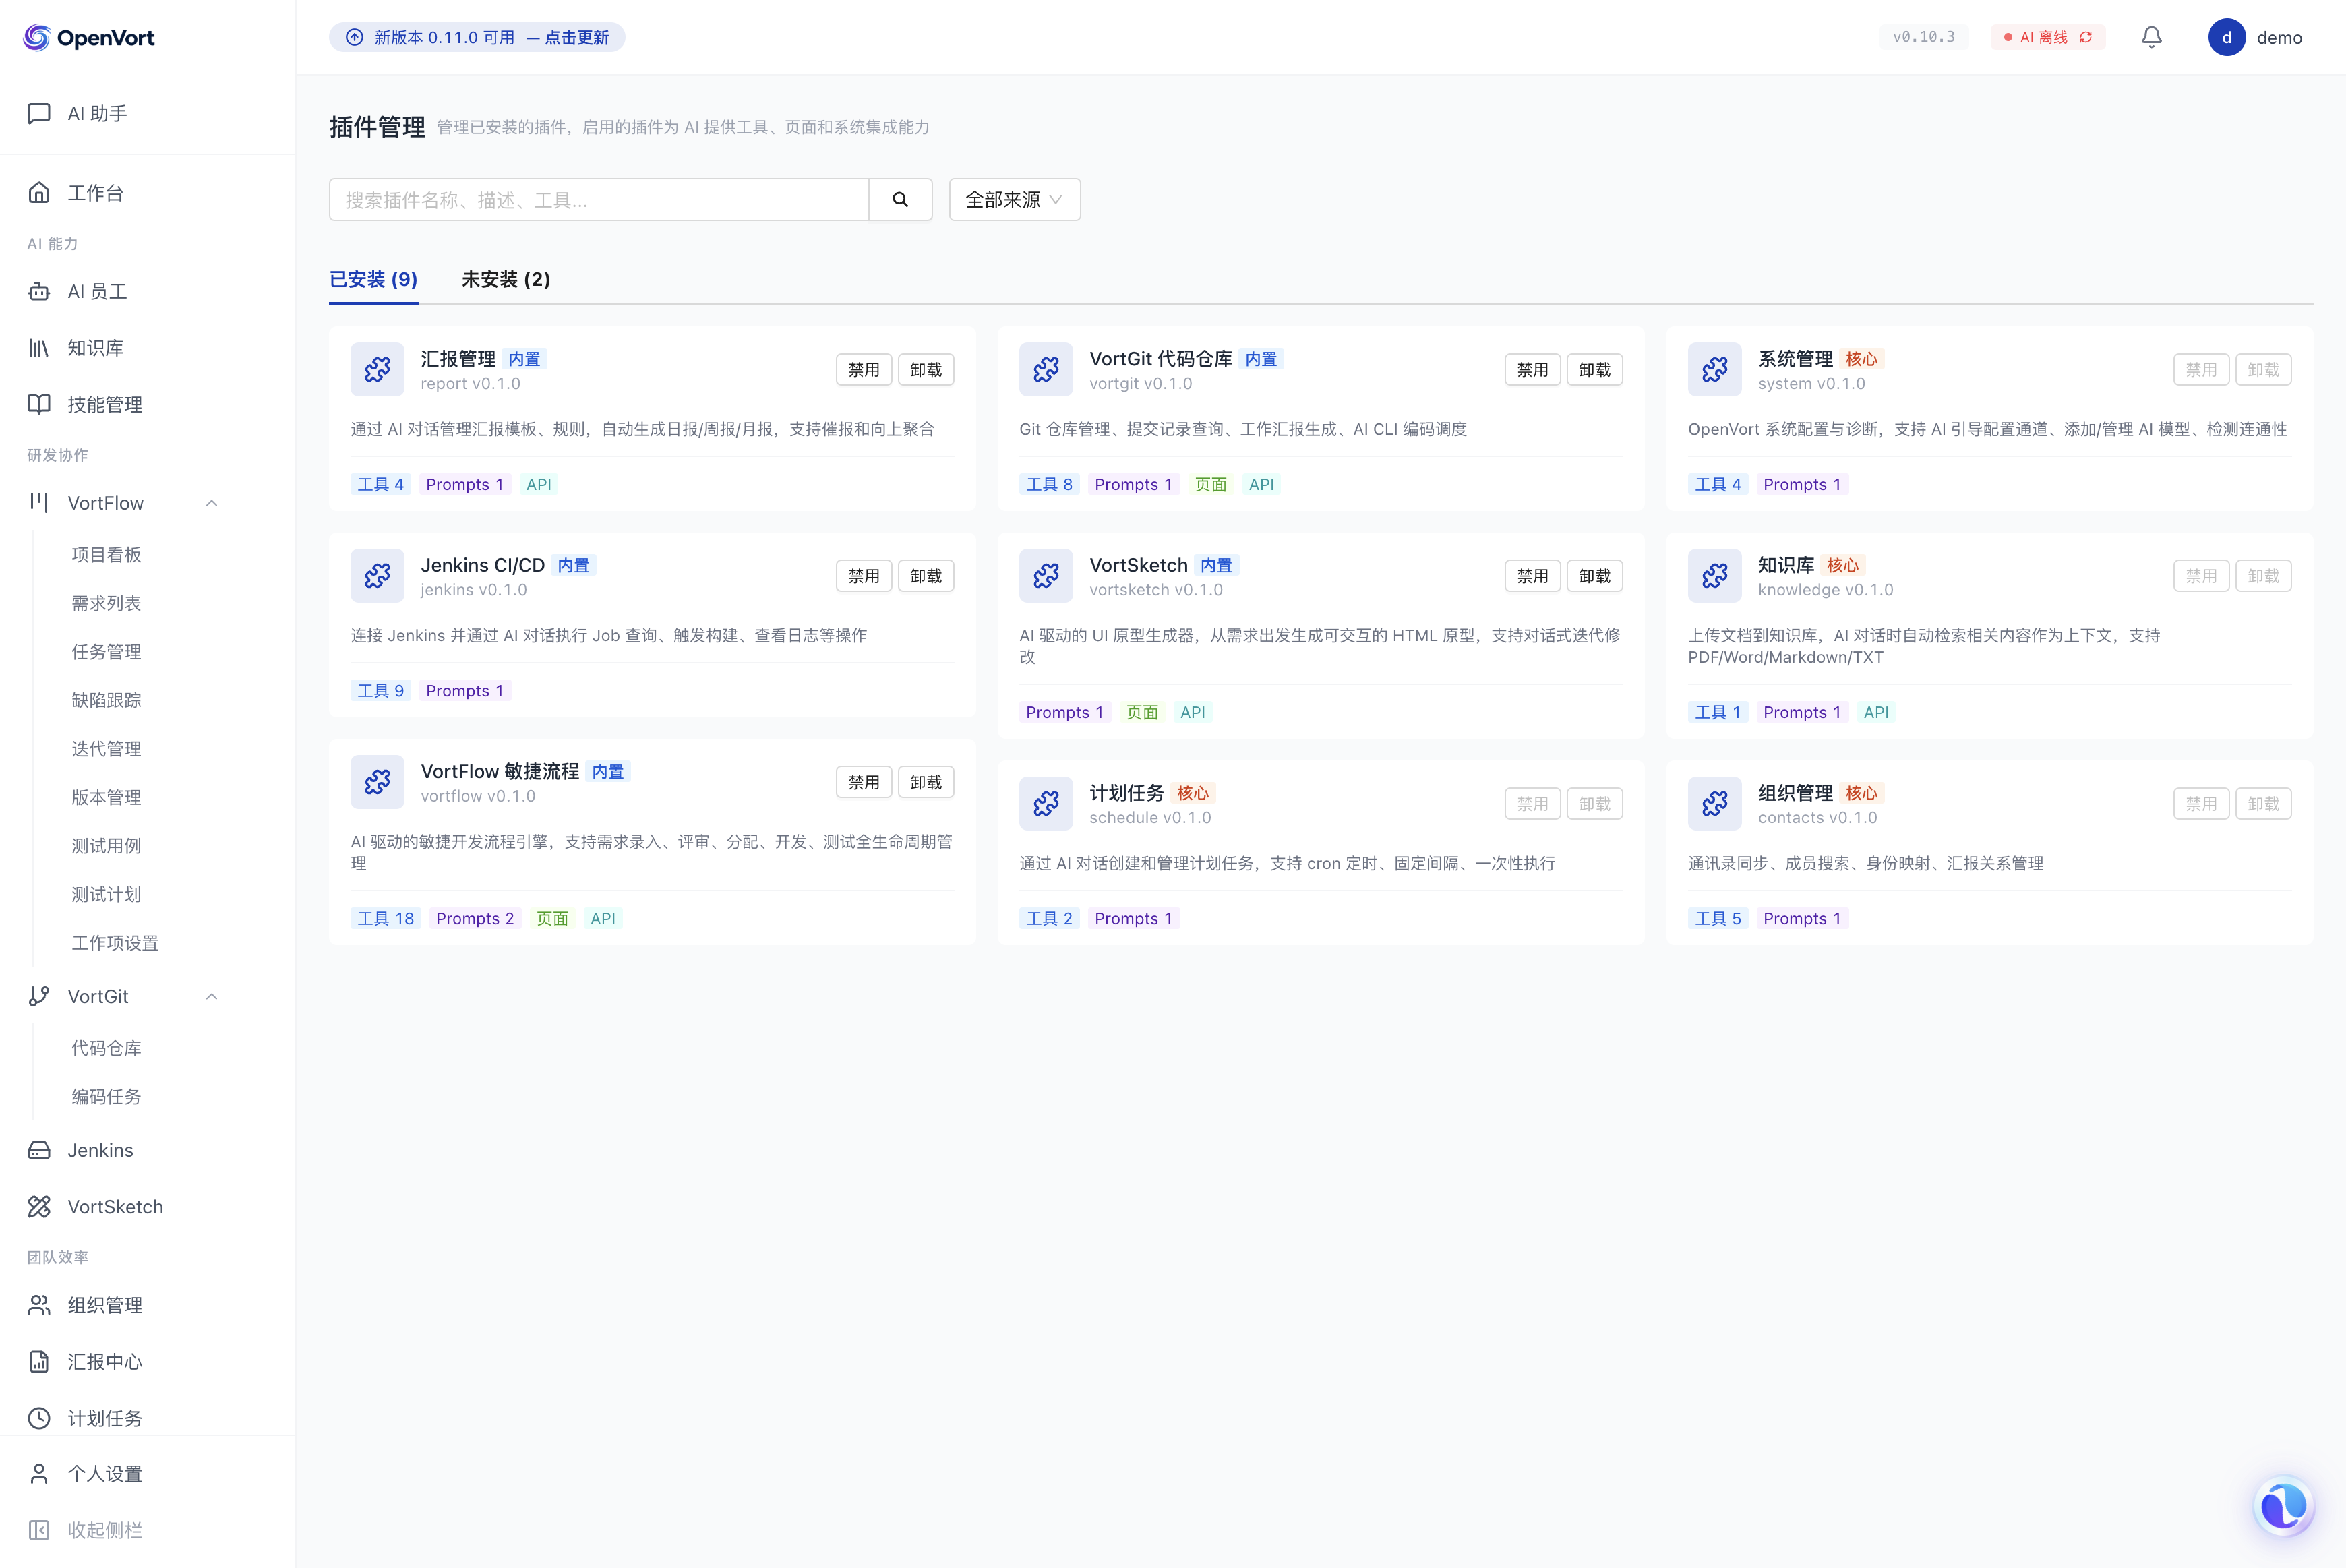This screenshot has height=1568, width=2346.
Task: Open AI 员工 robot icon
Action: [39, 291]
